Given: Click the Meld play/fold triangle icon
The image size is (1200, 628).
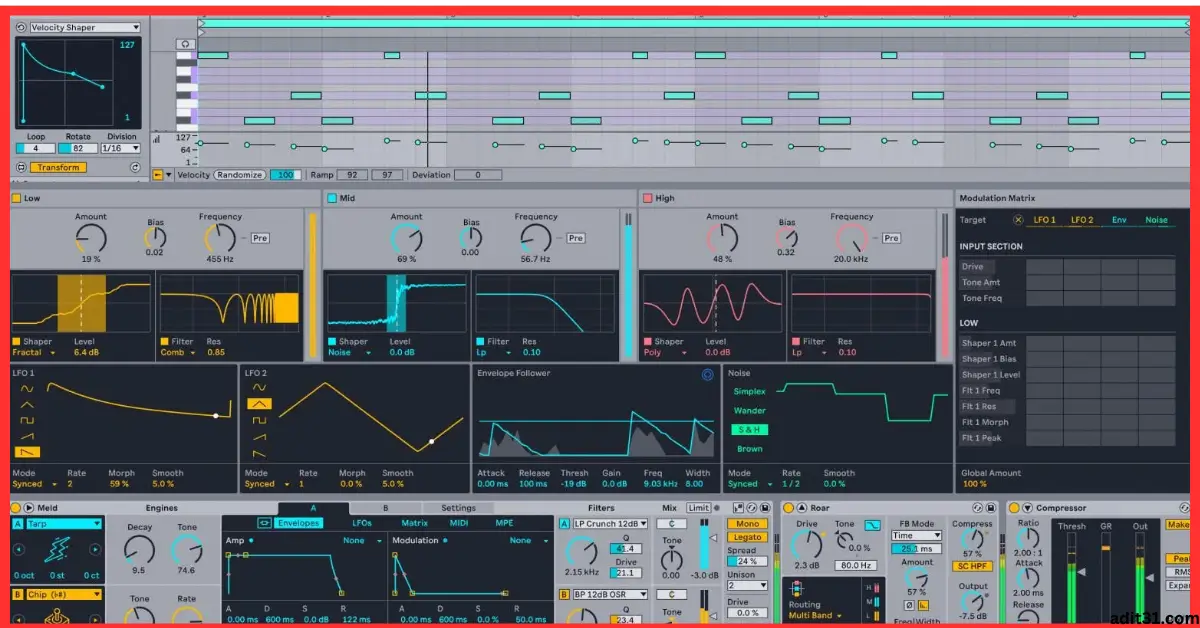Looking at the screenshot, I should (29, 508).
